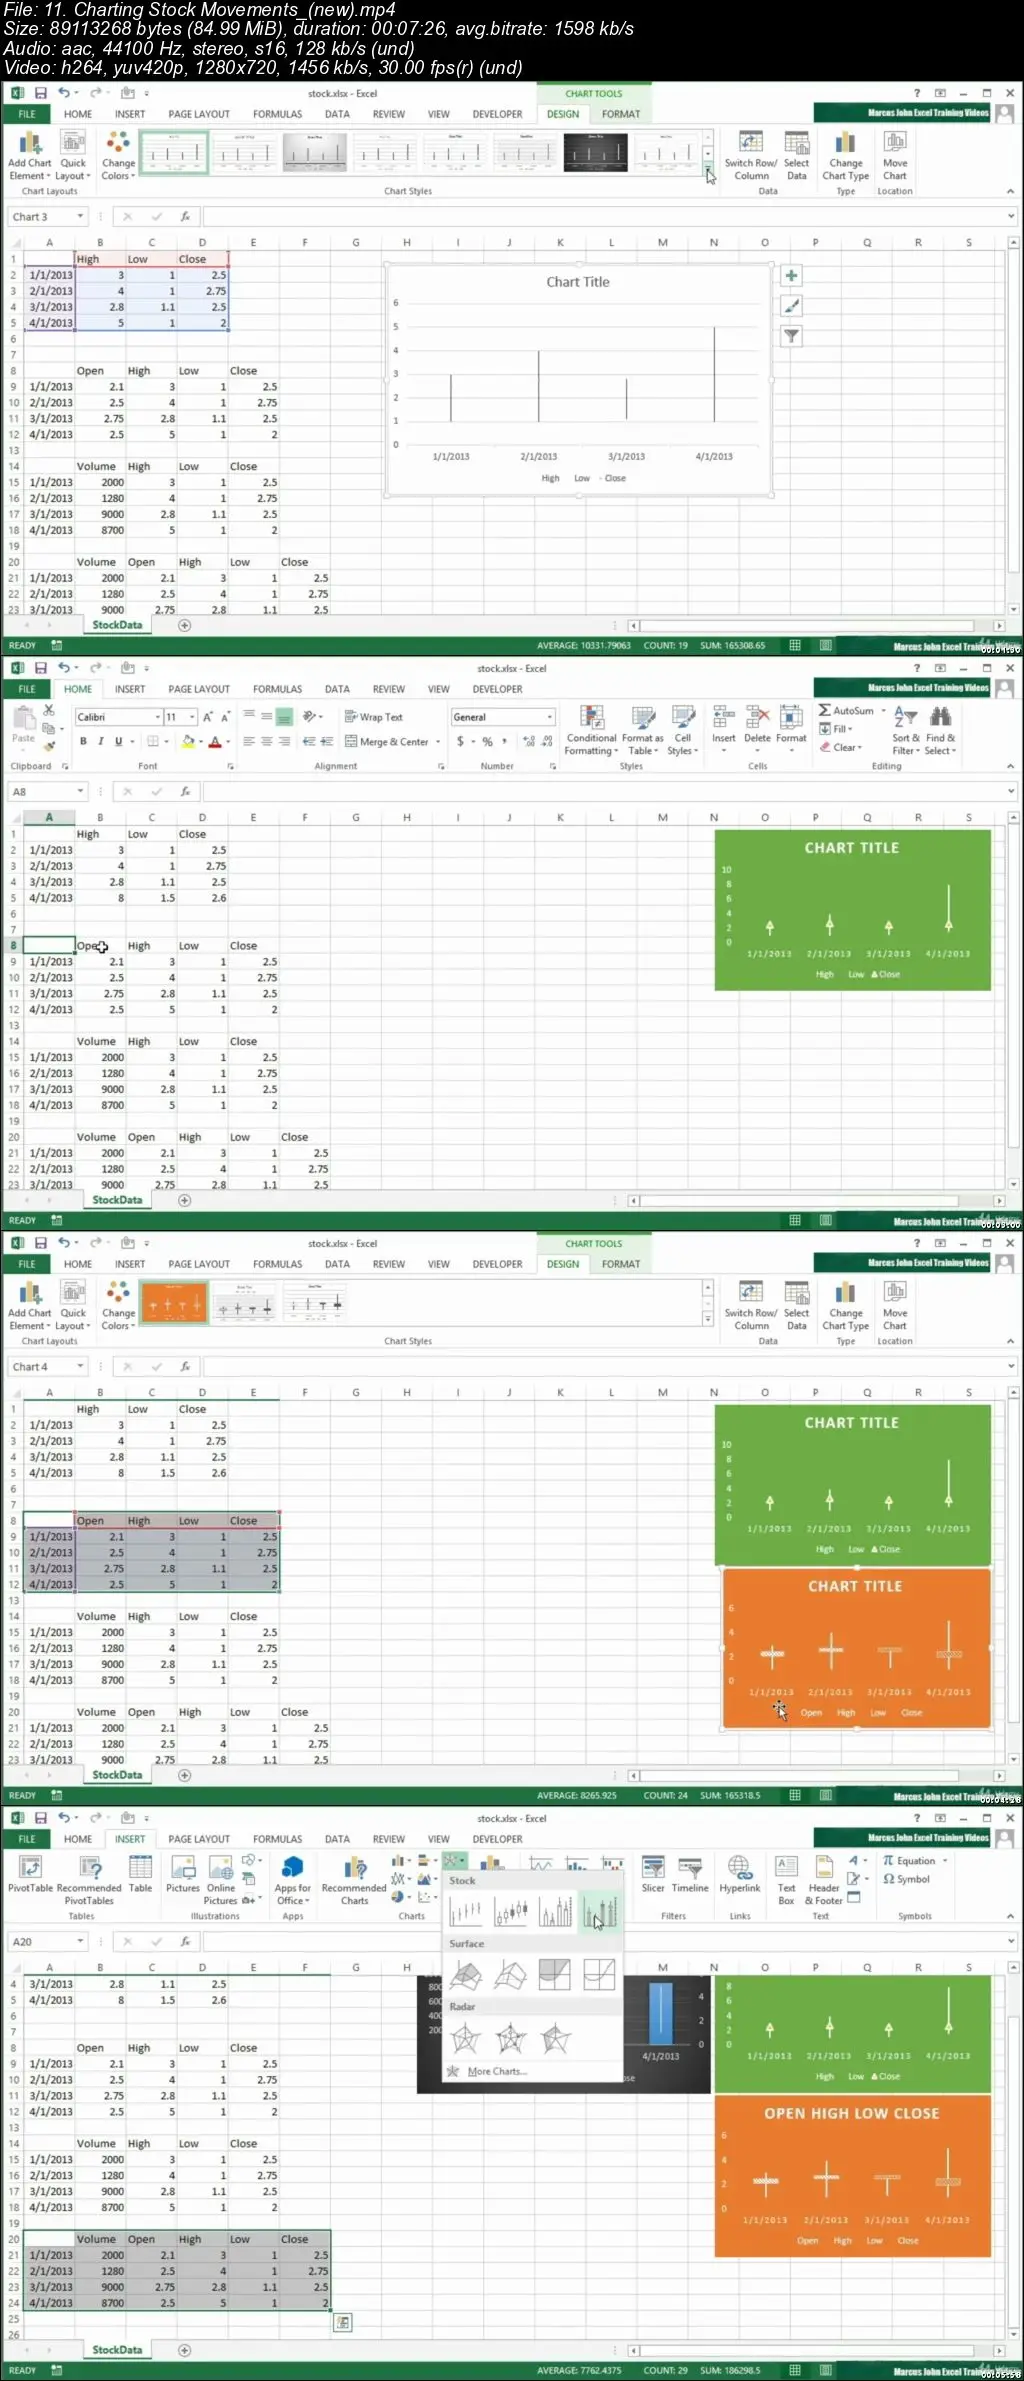Viewport: 1024px width, 2381px height.
Task: Click Select Data in the Chart 4 window
Action: [x=797, y=1305]
